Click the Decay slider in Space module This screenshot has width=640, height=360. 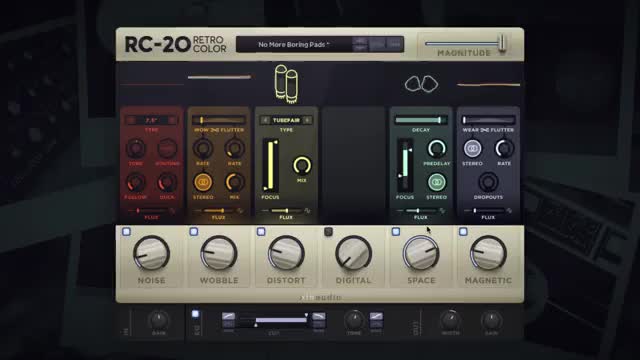(421, 120)
